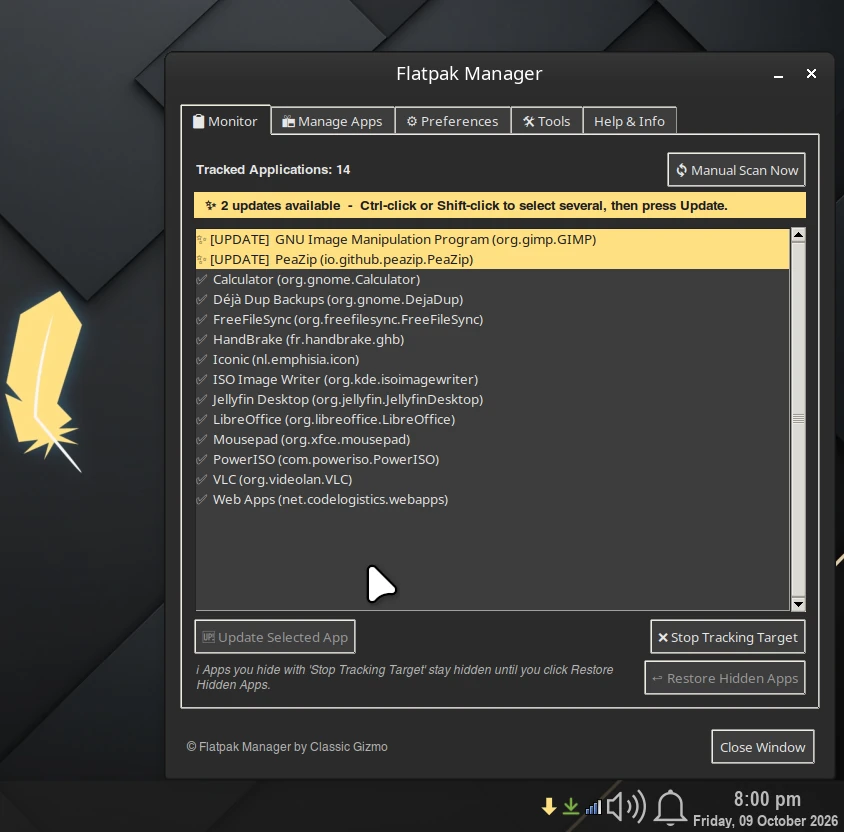This screenshot has width=844, height=832.
Task: Click the app list scrollbar thumb
Action: pyautogui.click(x=798, y=419)
